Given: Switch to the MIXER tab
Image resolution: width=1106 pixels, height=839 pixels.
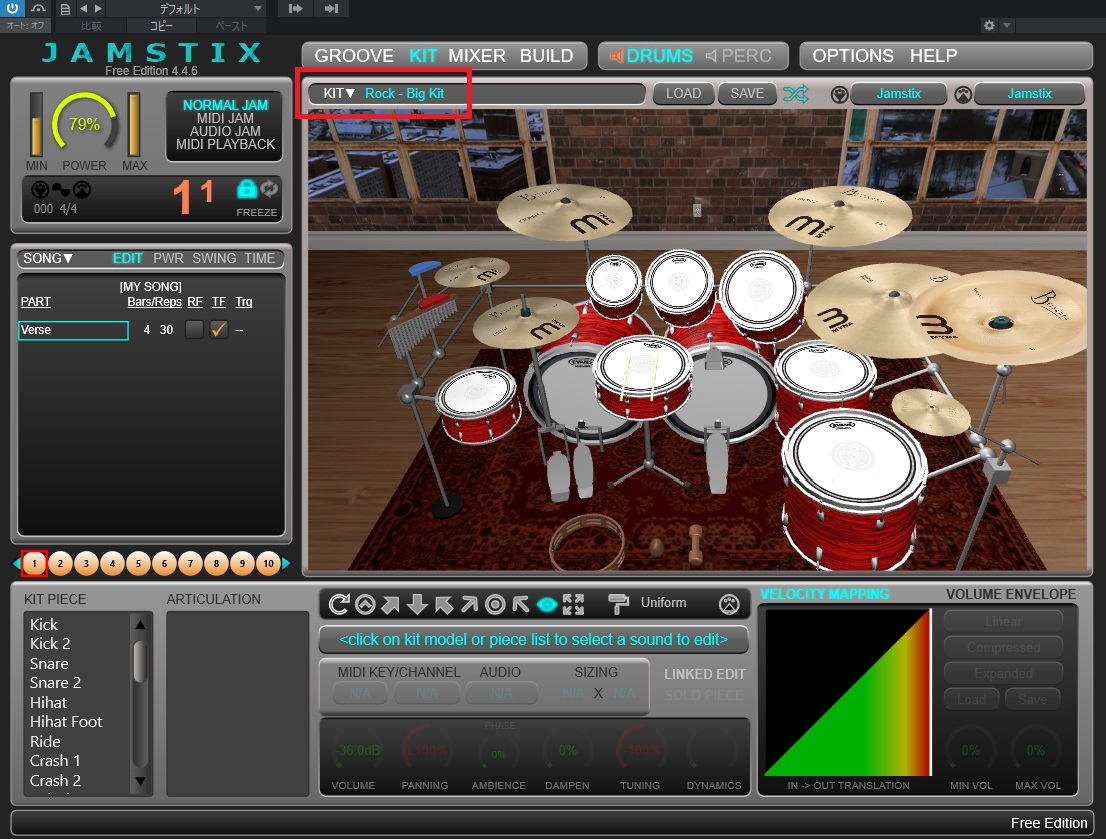Looking at the screenshot, I should coord(478,56).
